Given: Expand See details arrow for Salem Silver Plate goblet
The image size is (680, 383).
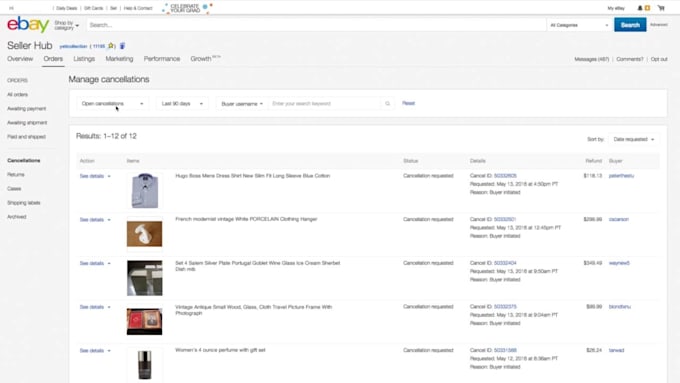Looking at the screenshot, I should point(109,263).
